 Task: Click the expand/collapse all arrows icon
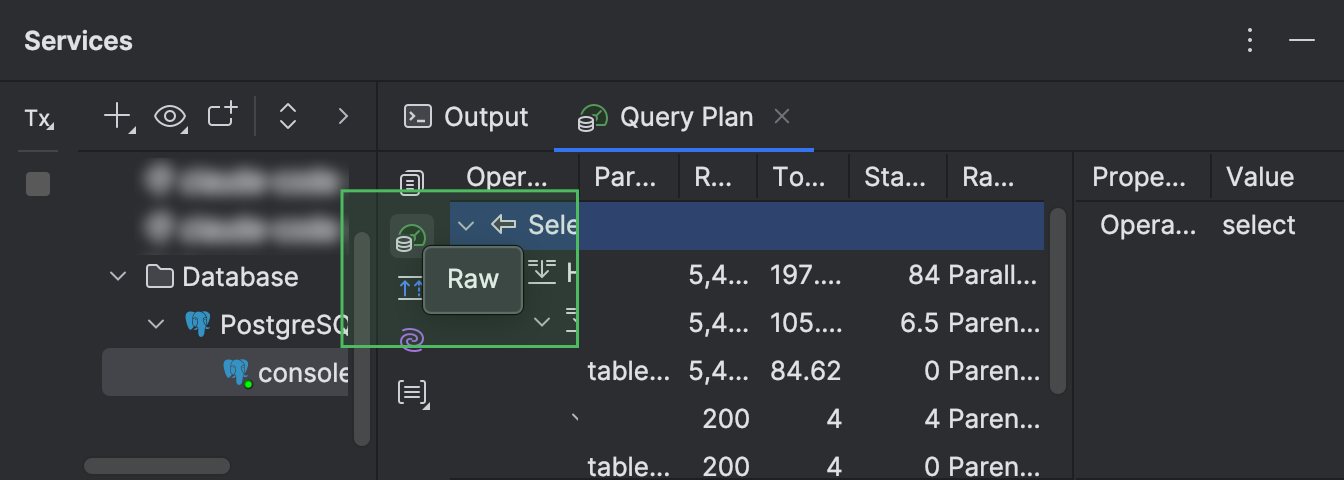(288, 117)
